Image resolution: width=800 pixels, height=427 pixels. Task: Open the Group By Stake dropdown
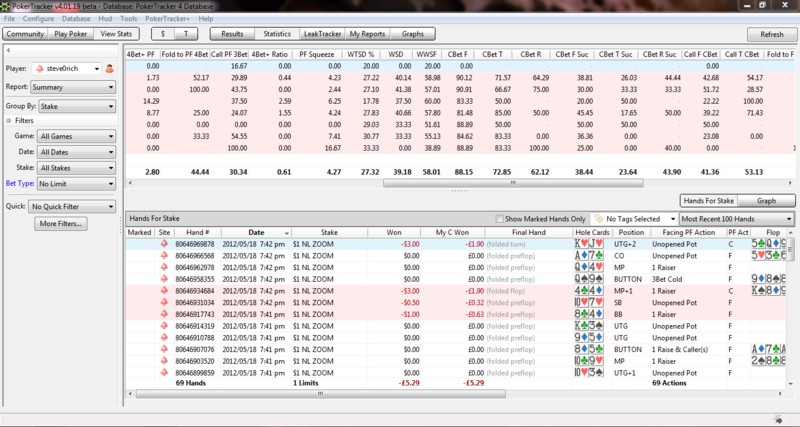pyautogui.click(x=77, y=107)
